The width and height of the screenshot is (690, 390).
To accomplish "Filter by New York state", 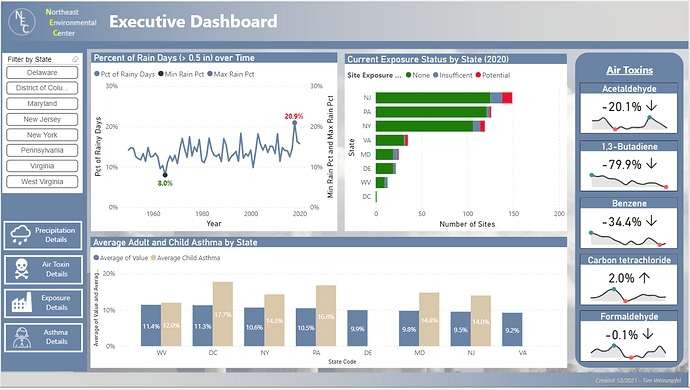I will (x=42, y=135).
